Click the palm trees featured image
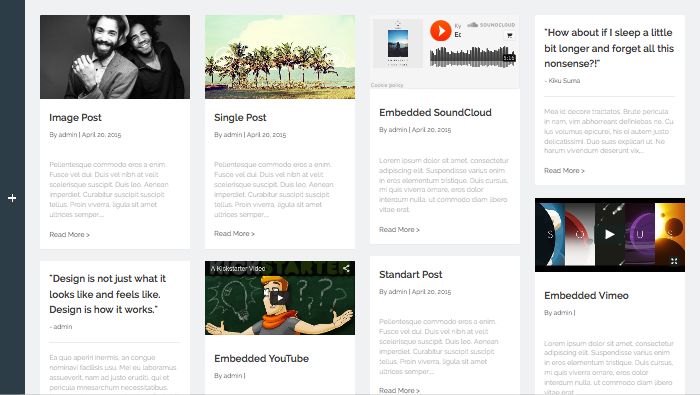 (280, 57)
